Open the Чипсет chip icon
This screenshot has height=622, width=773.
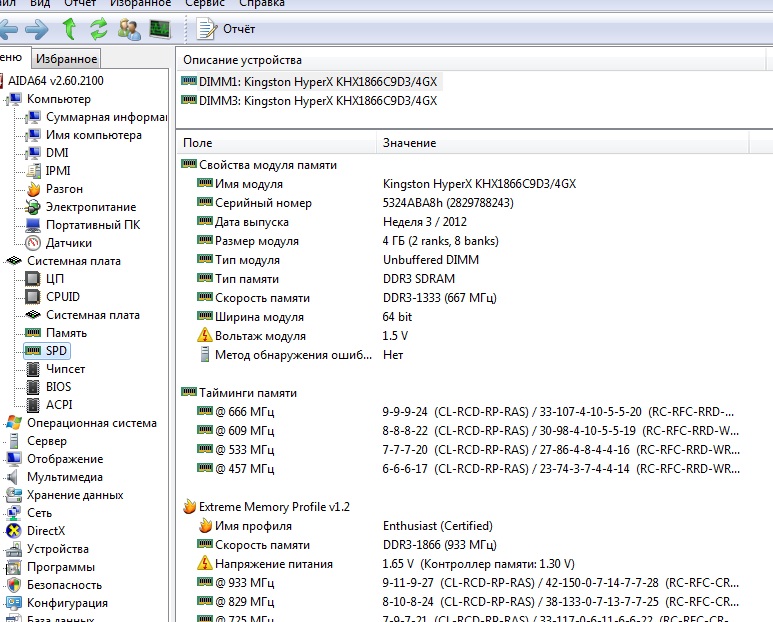coord(33,369)
